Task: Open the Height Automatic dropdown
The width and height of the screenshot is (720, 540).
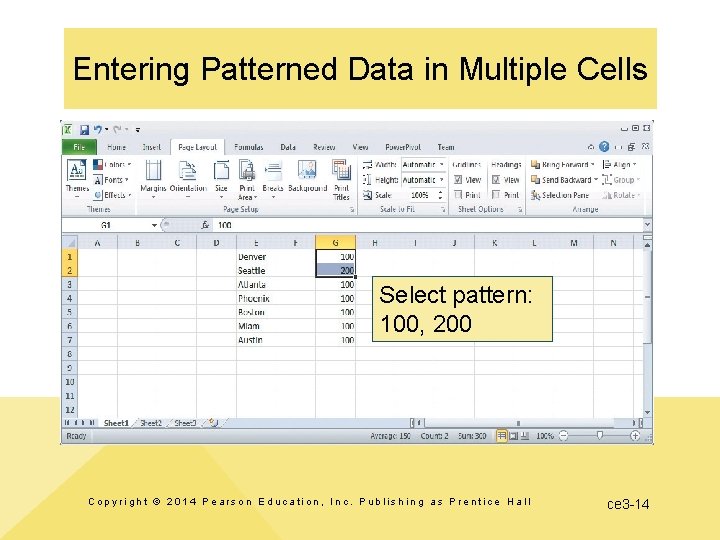Action: point(441,180)
